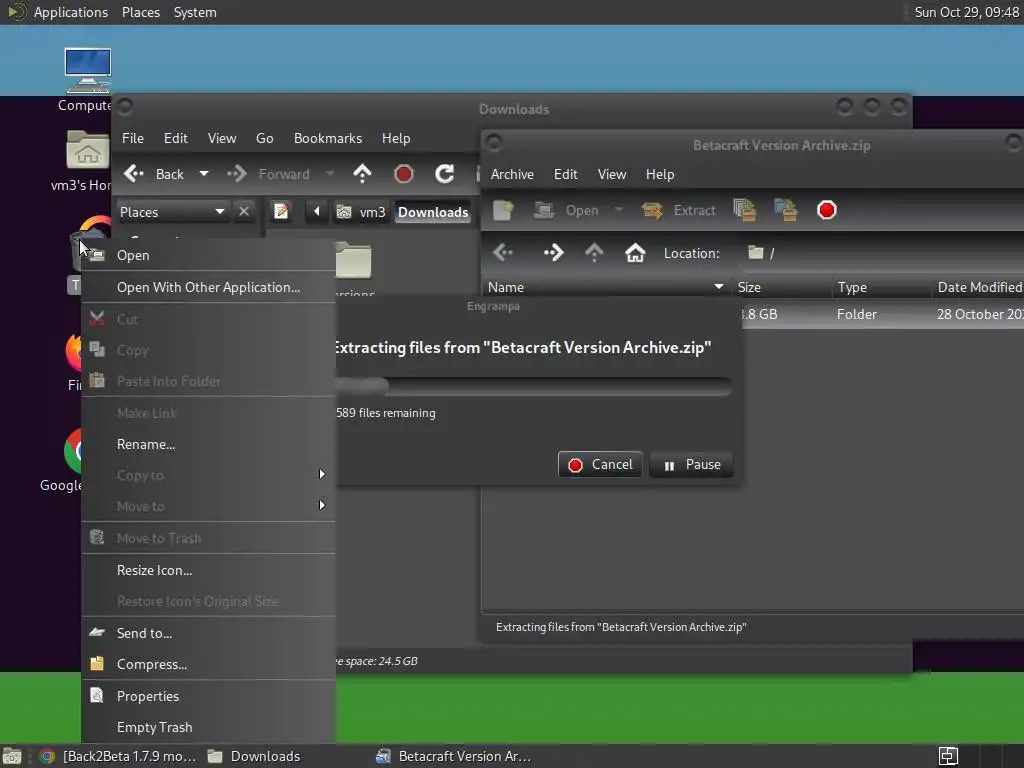The height and width of the screenshot is (768, 1024).
Task: Open Archive menu in Engrampa
Action: 512,174
